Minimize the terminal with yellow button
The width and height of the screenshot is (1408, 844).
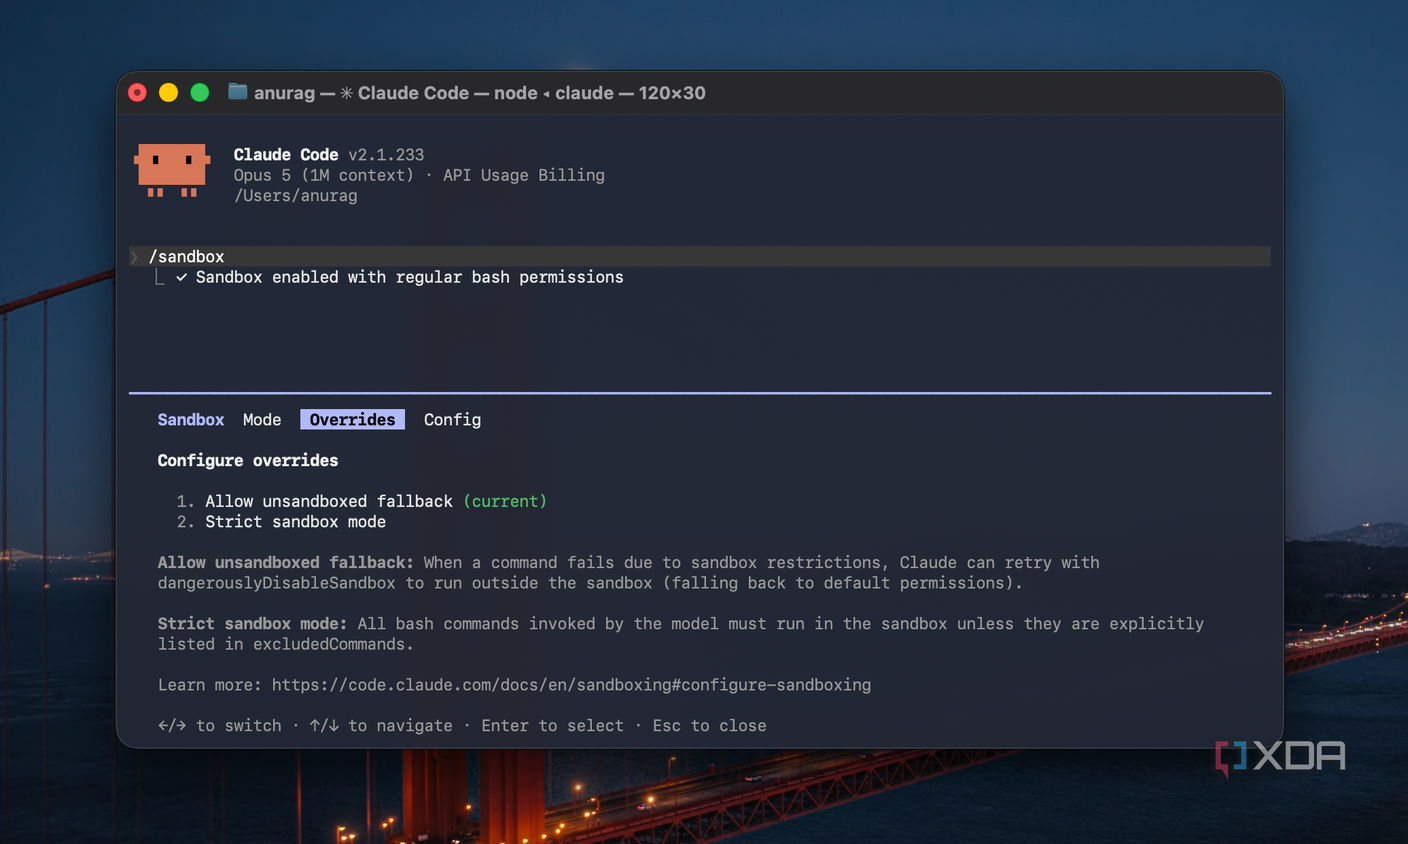point(169,93)
